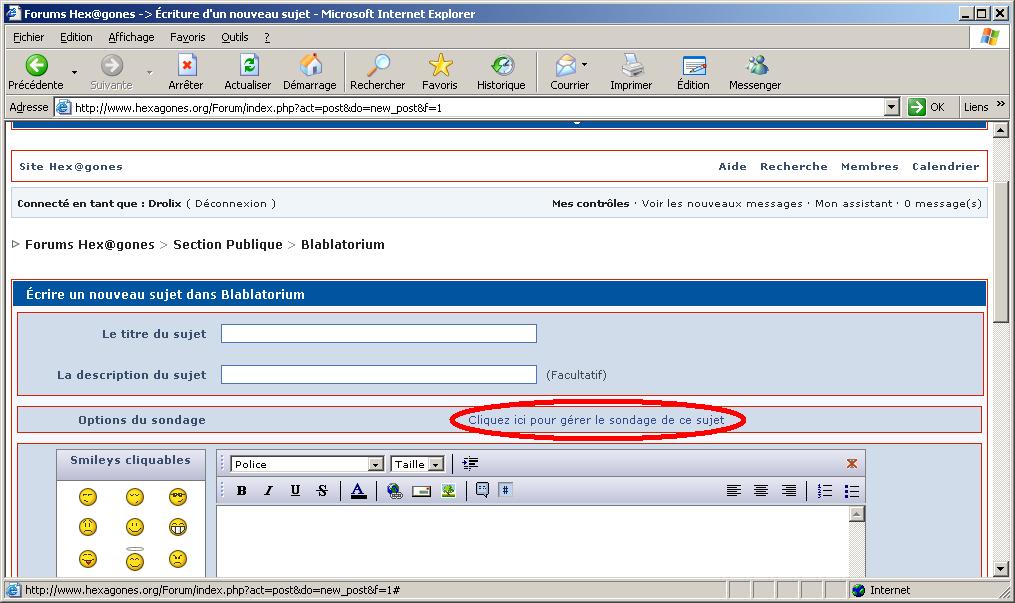Toggle bold formatting in the editor
This screenshot has height=603, width=1015.
(241, 491)
